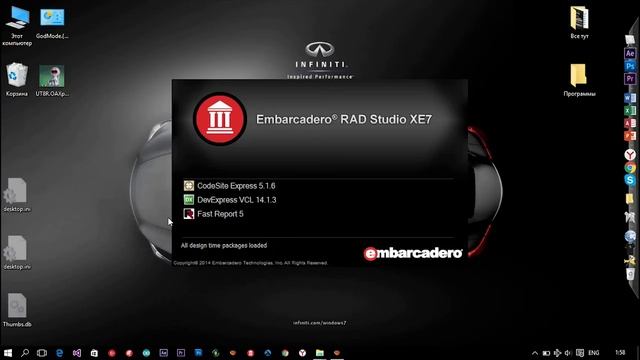The width and height of the screenshot is (640, 360).
Task: Open File Explorer taskbar icon
Action: (320, 353)
